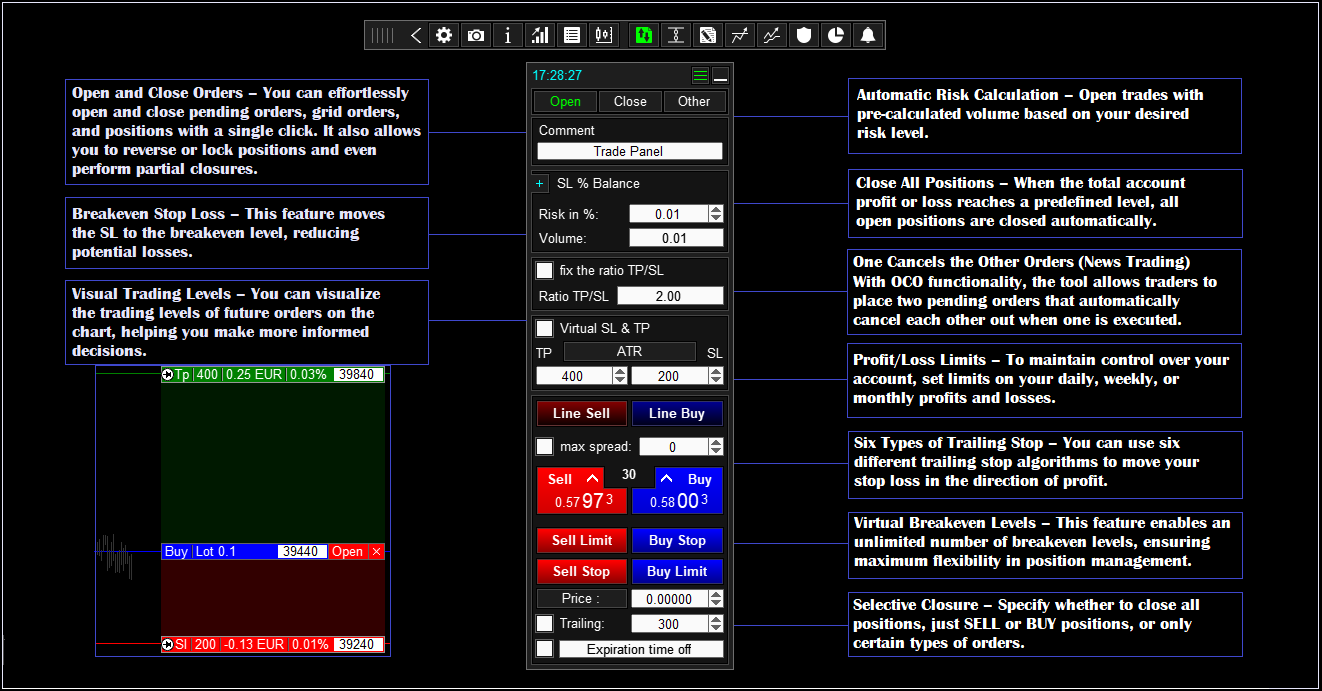Viewport: 1322px width, 691px height.
Task: Open the panel's hamburger menu
Action: tap(700, 76)
